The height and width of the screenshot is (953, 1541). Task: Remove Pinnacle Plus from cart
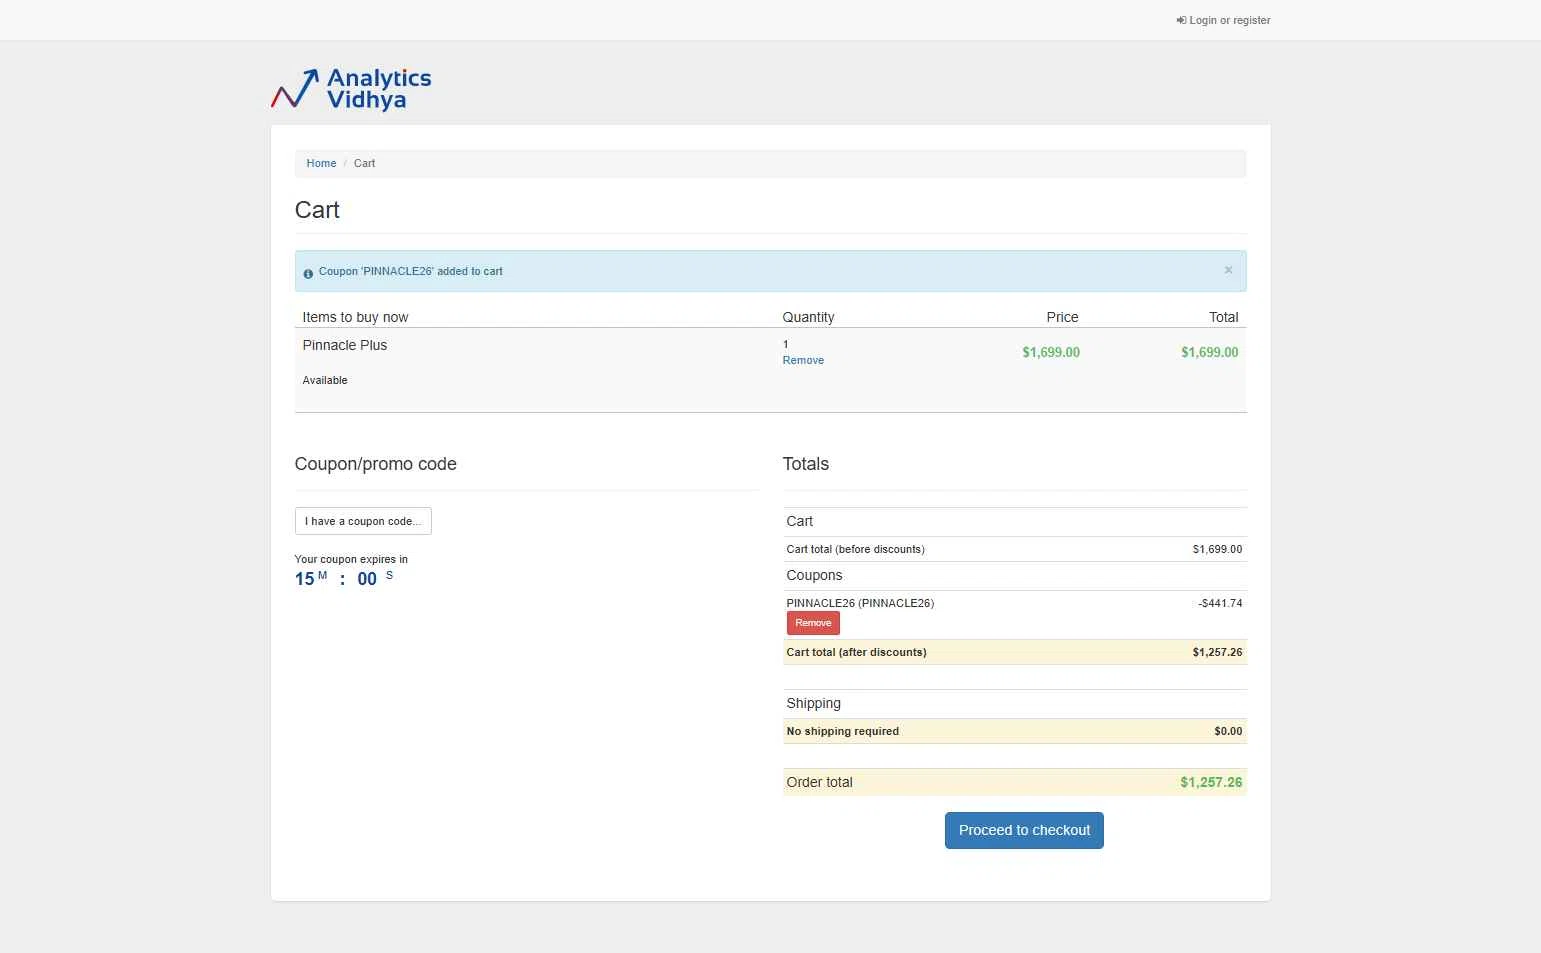pyautogui.click(x=803, y=360)
